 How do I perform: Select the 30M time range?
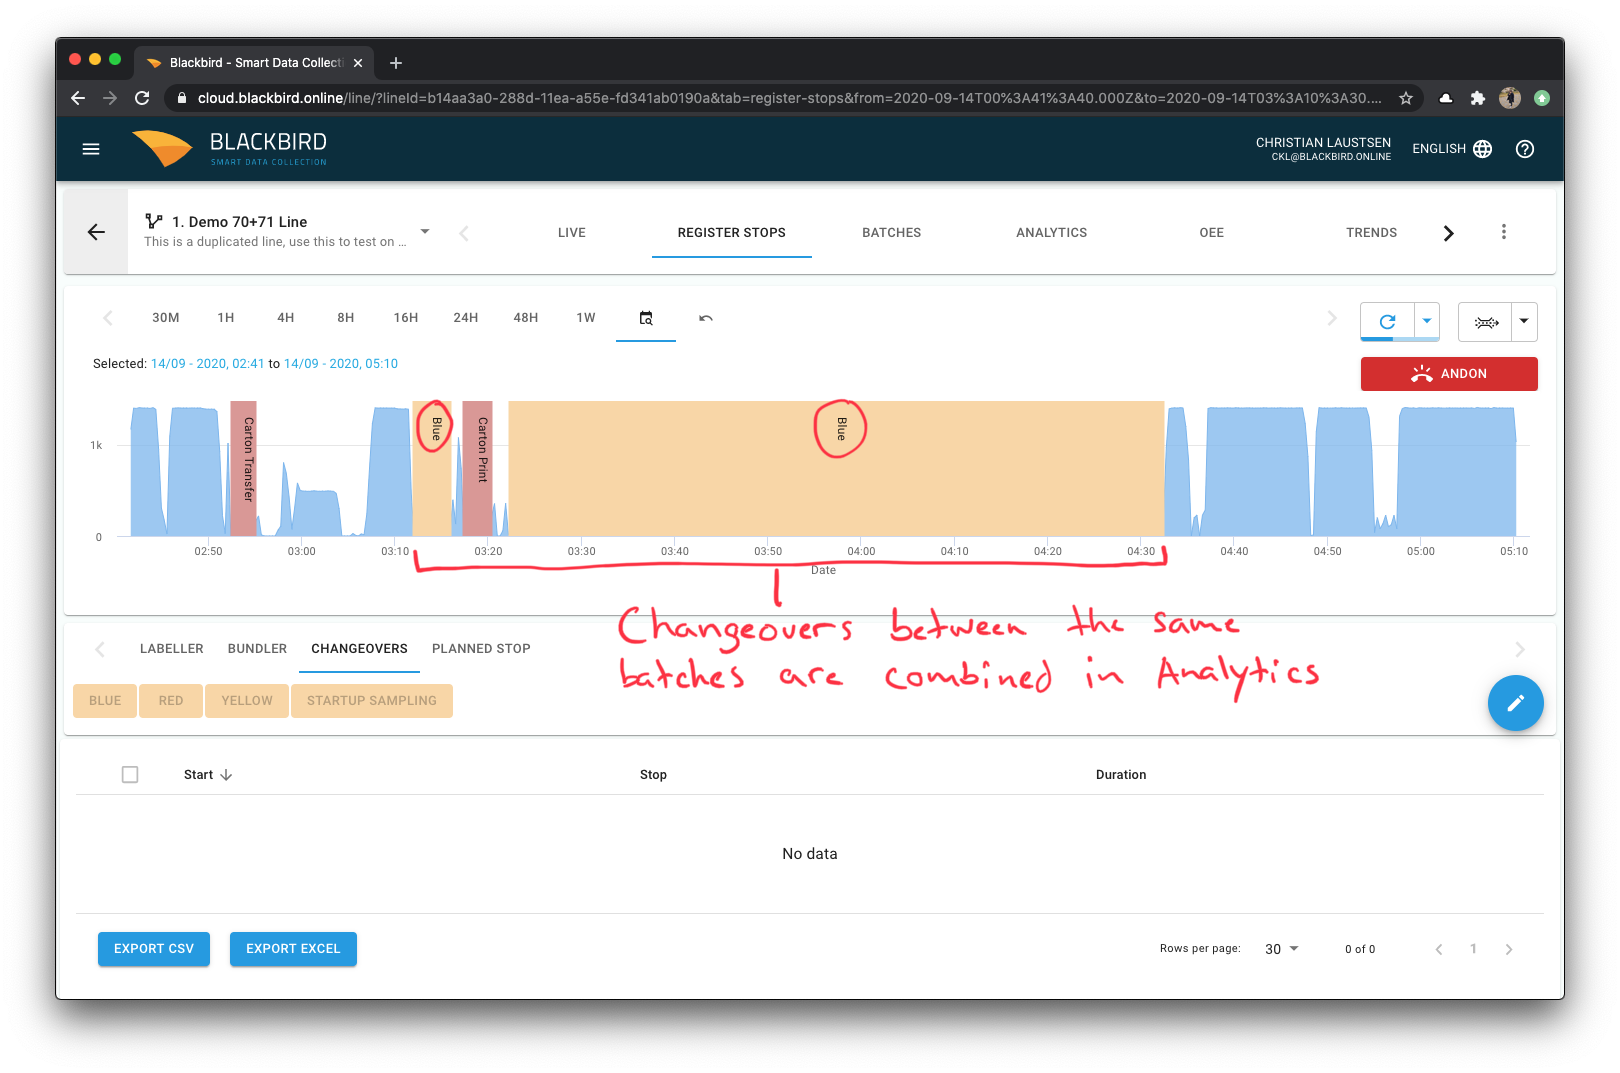tap(166, 318)
